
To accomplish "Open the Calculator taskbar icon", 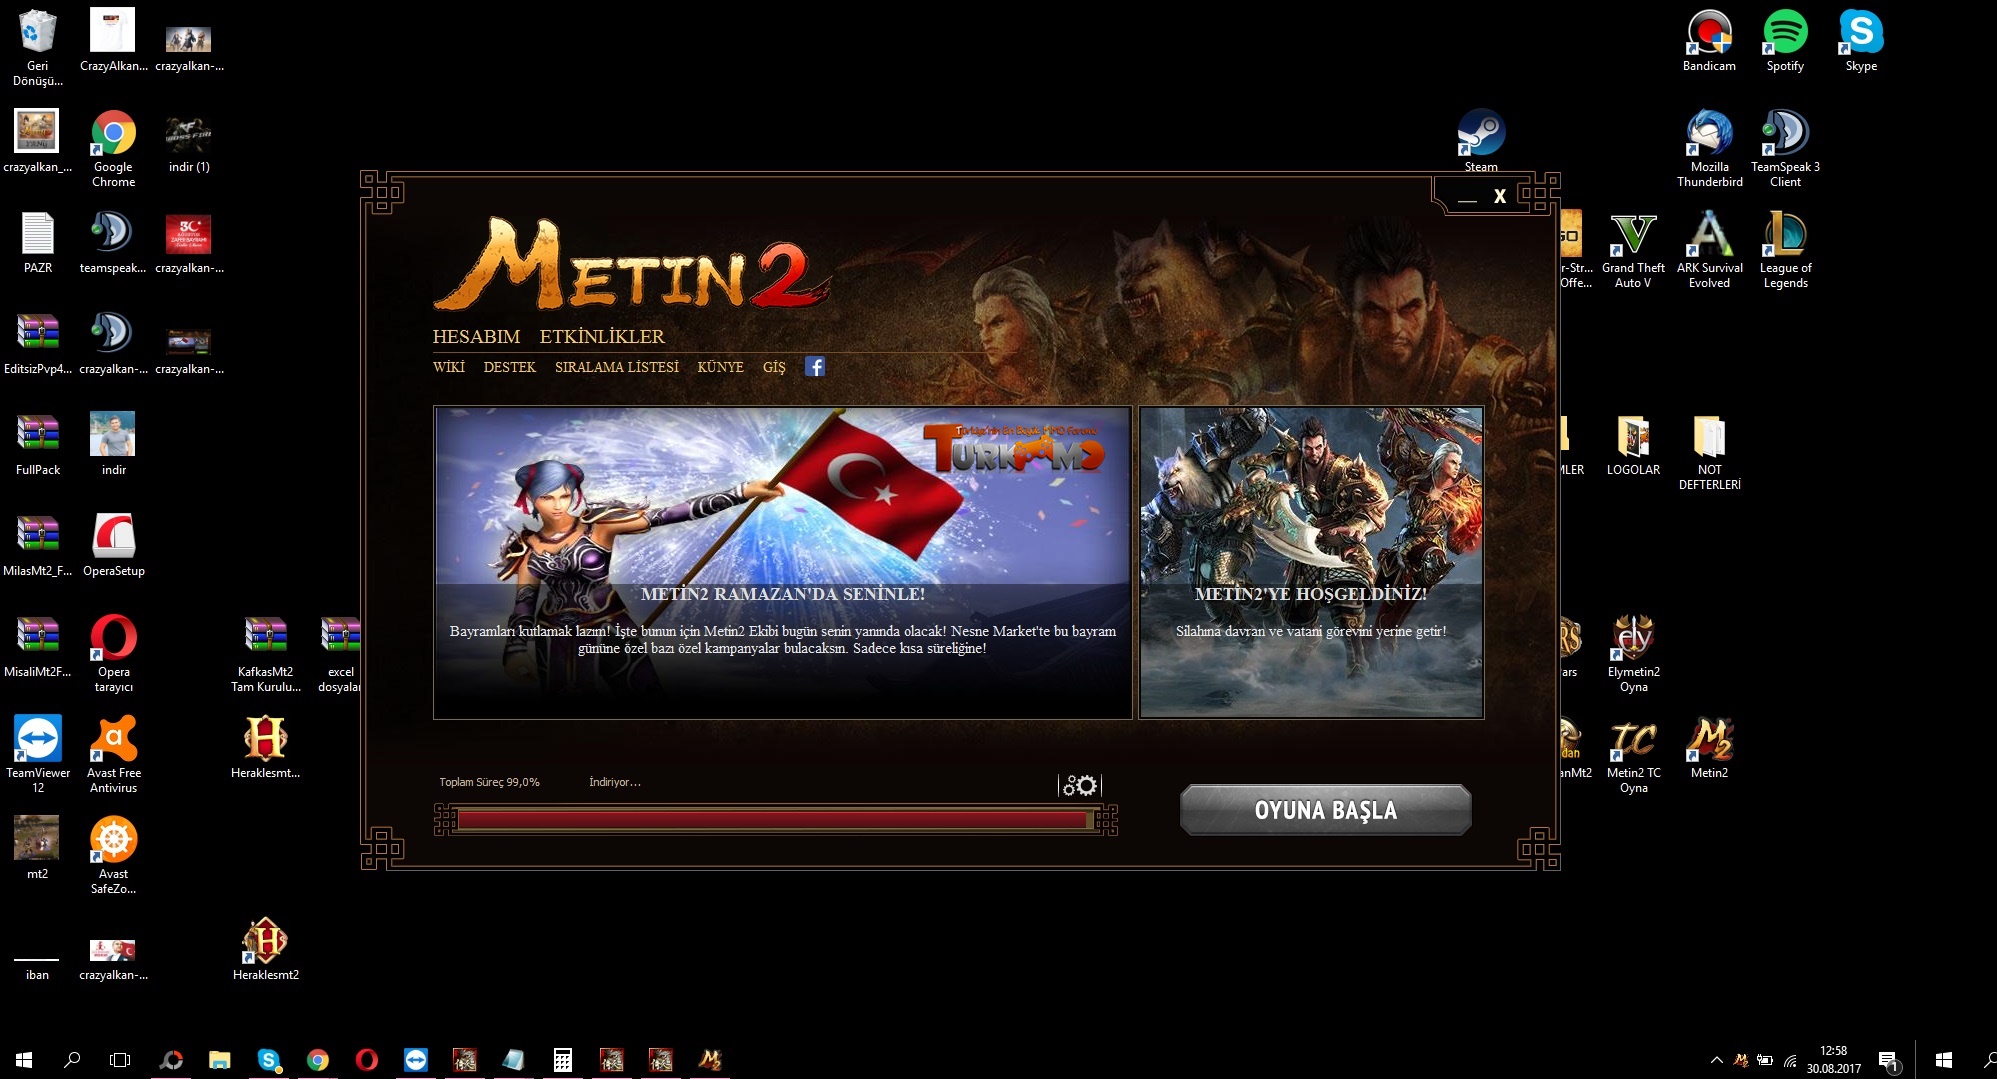I will pos(562,1060).
